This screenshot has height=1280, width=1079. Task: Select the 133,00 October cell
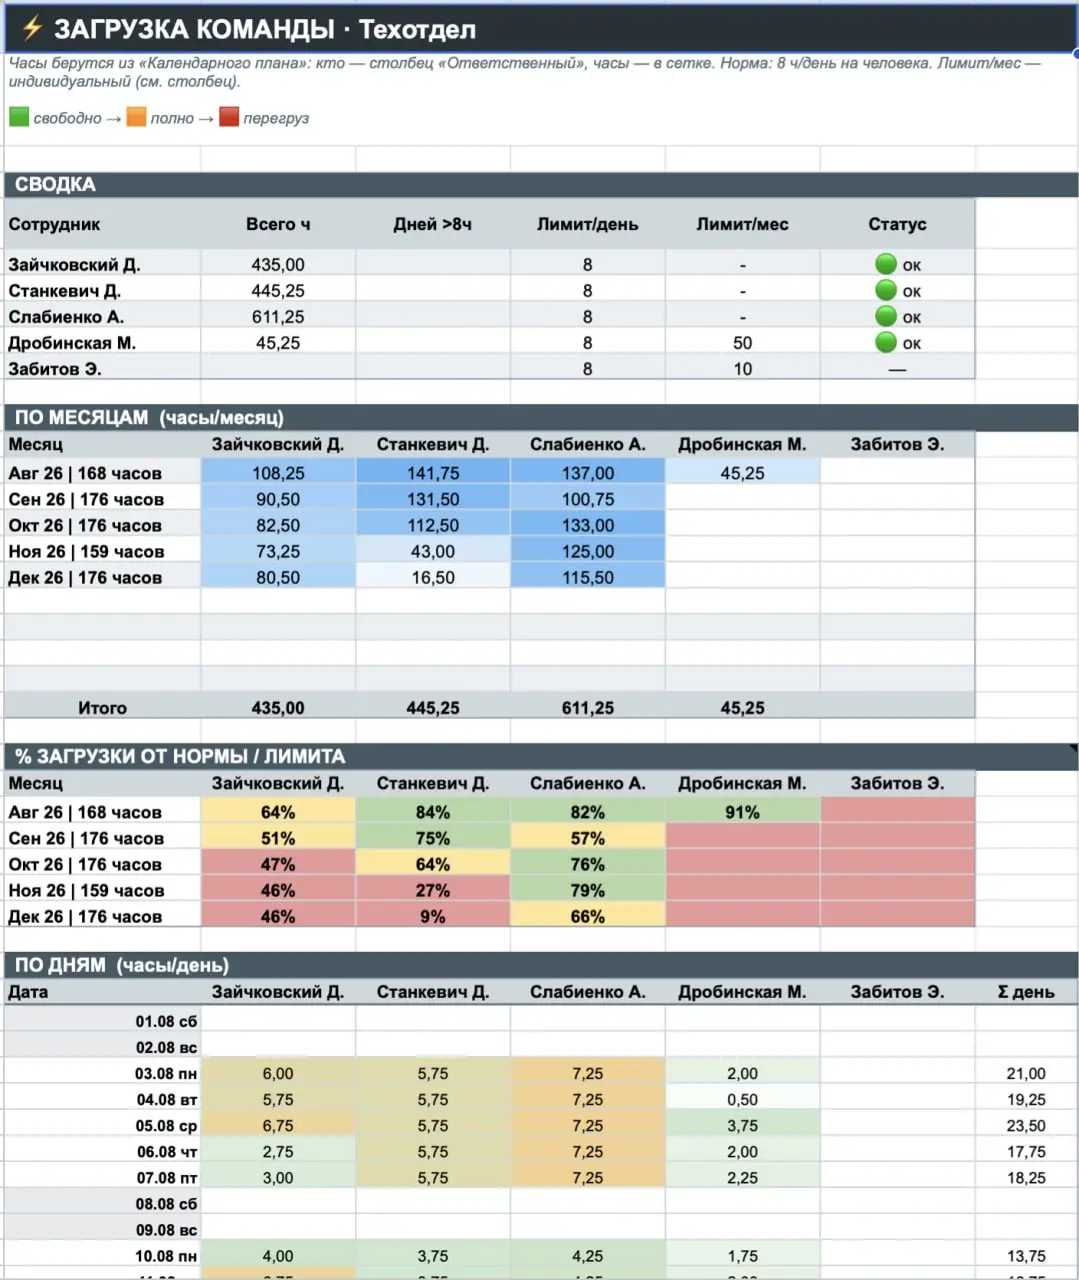(588, 524)
